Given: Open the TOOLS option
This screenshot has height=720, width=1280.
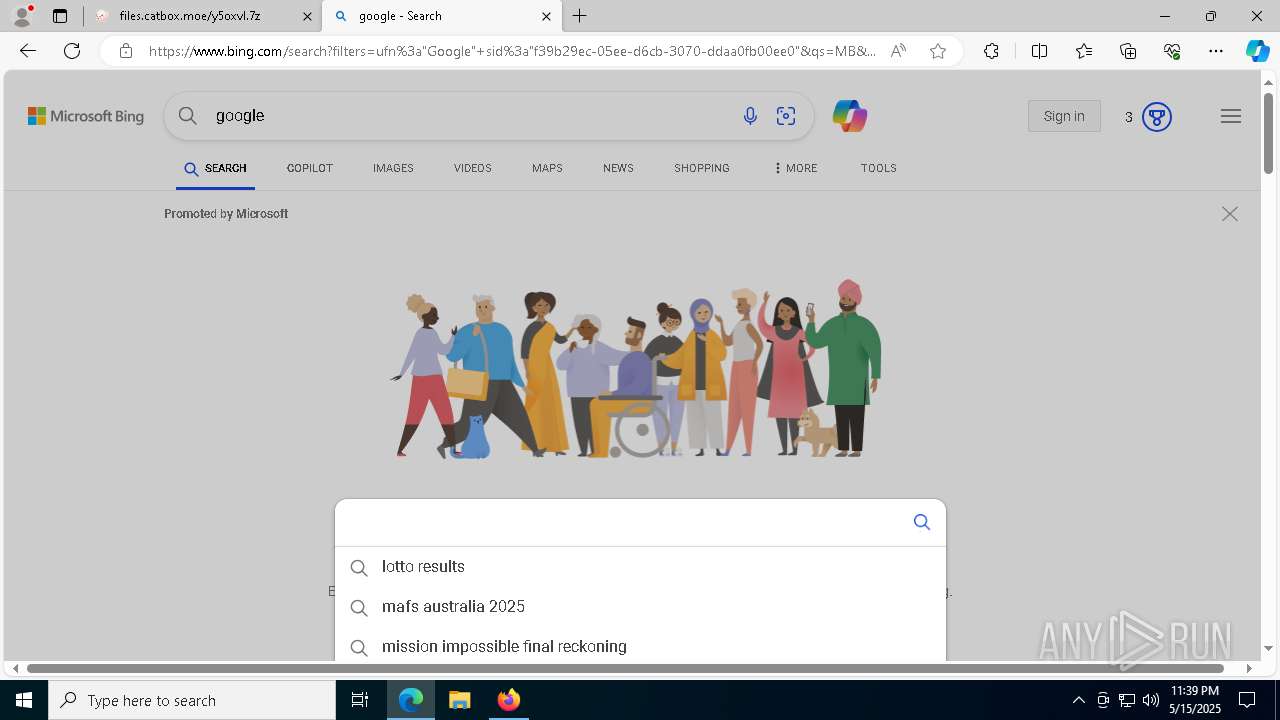Looking at the screenshot, I should coord(879,168).
